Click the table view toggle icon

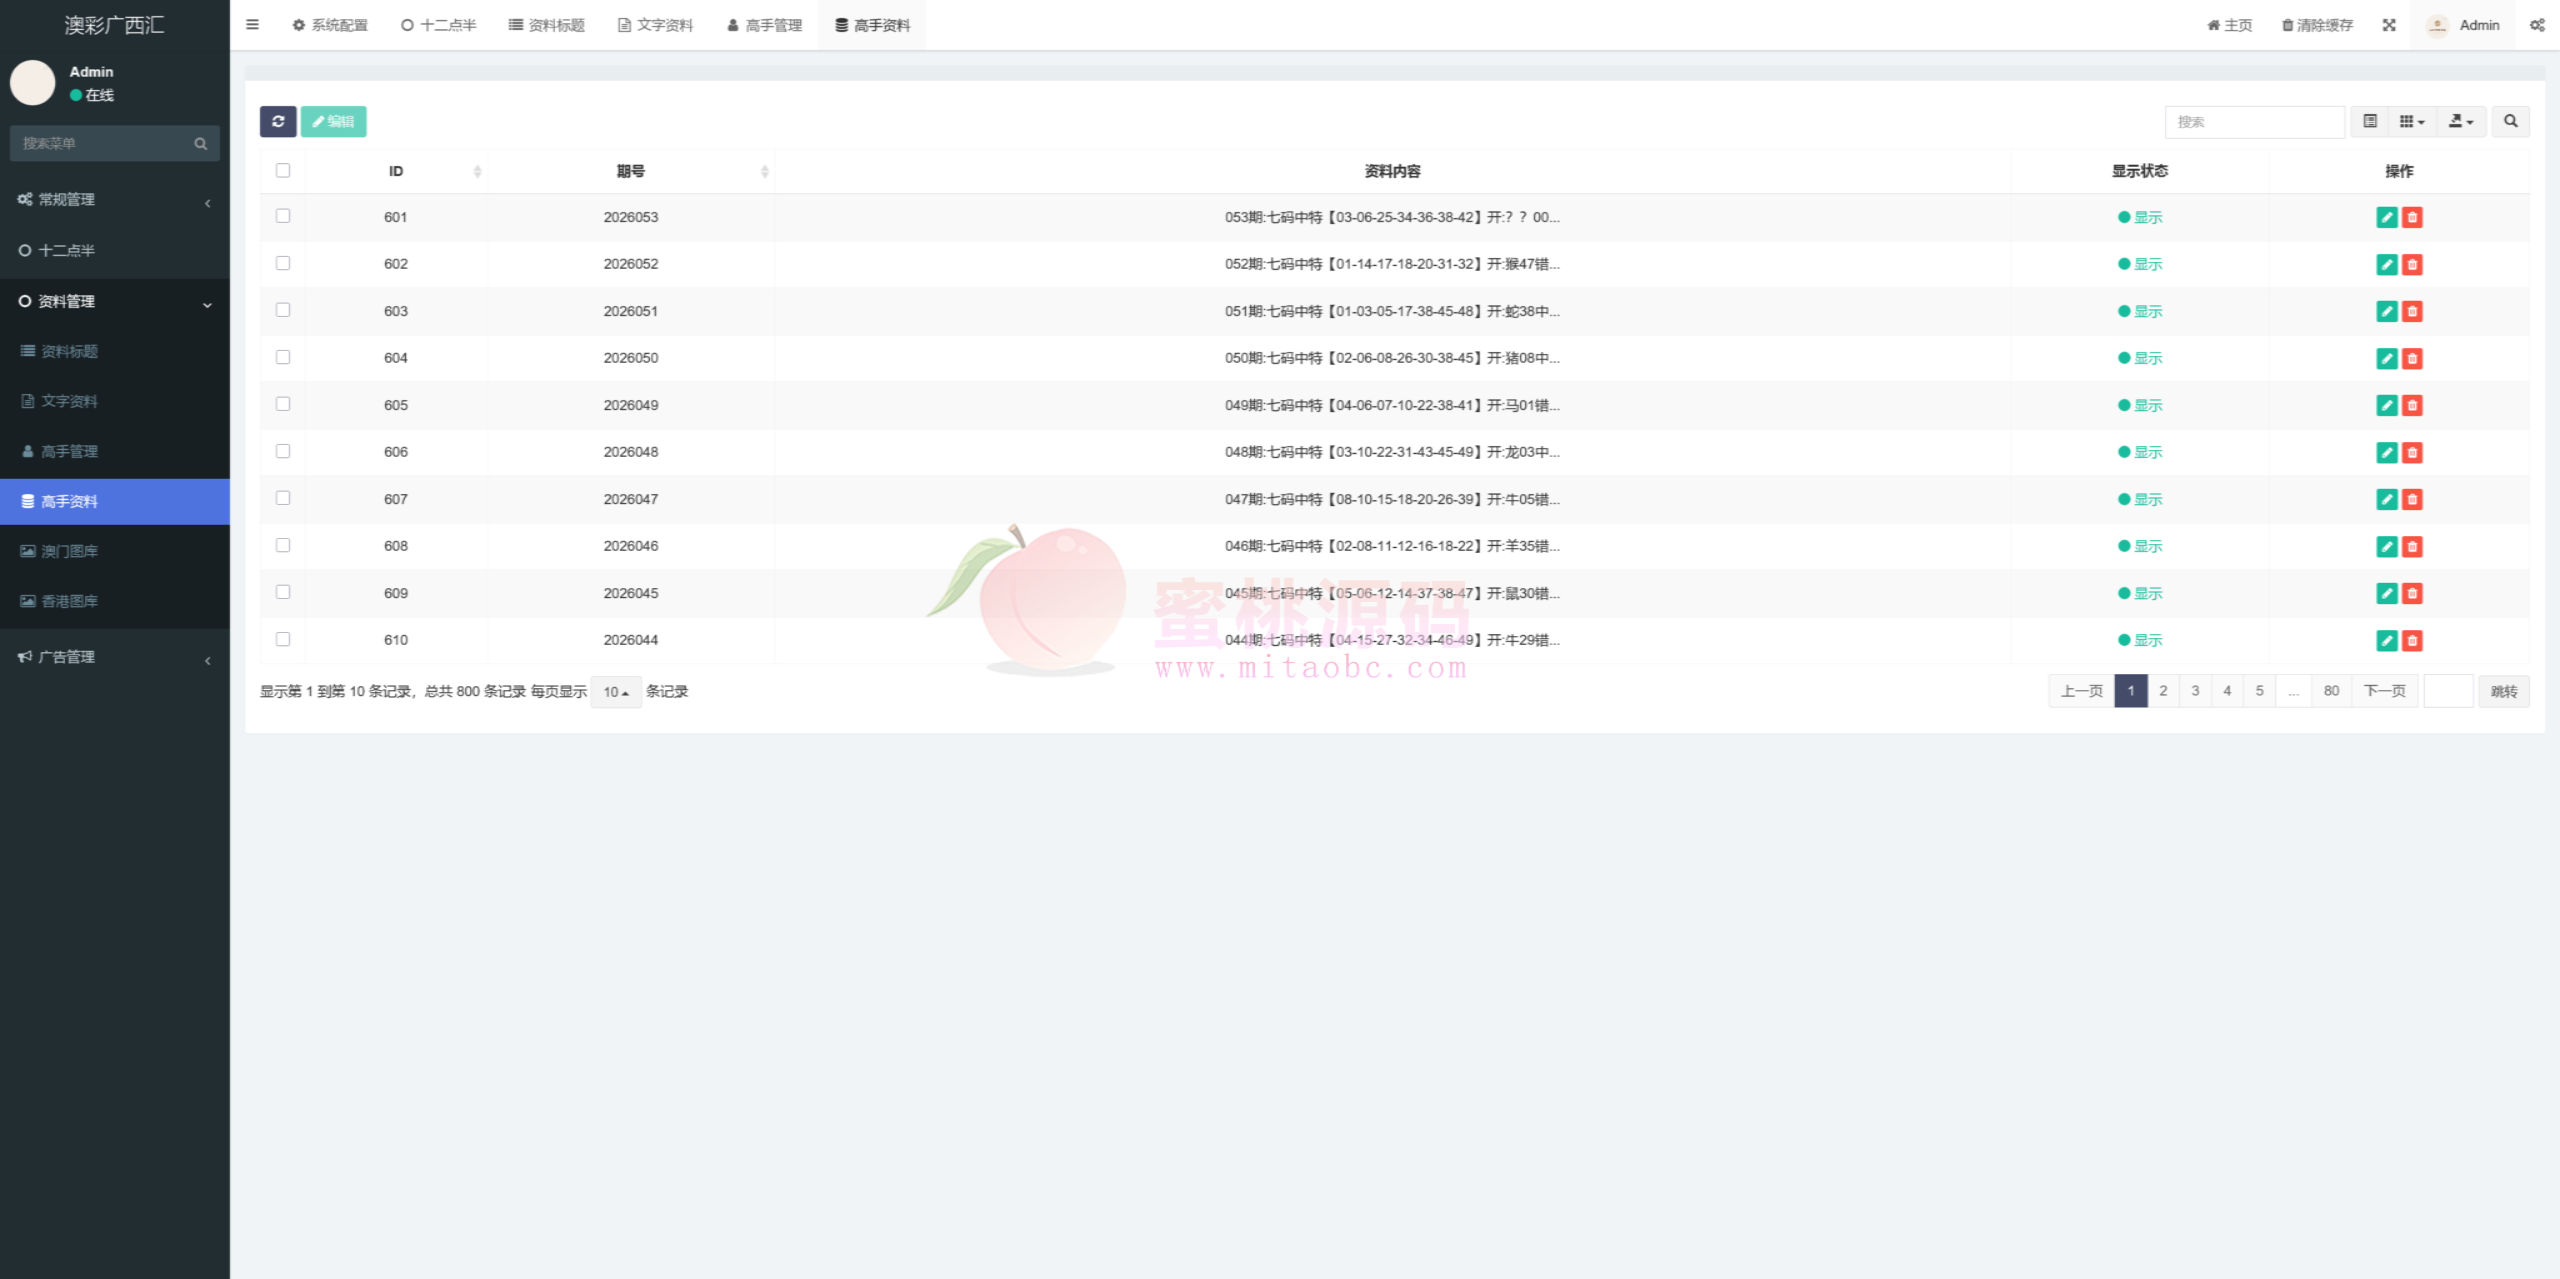point(2369,121)
